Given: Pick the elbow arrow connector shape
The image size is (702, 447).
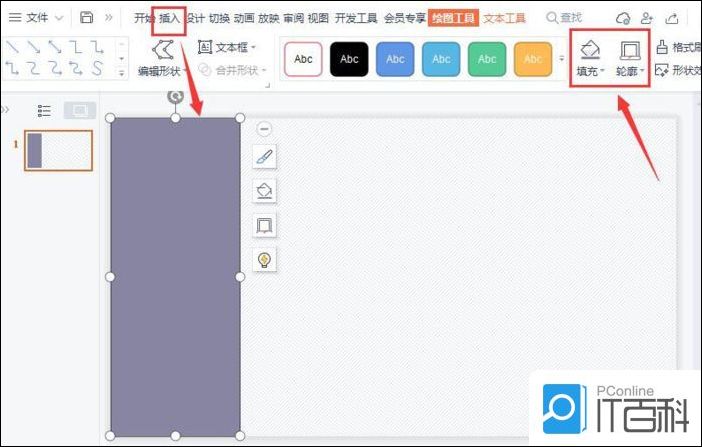Looking at the screenshot, I should coord(97,47).
